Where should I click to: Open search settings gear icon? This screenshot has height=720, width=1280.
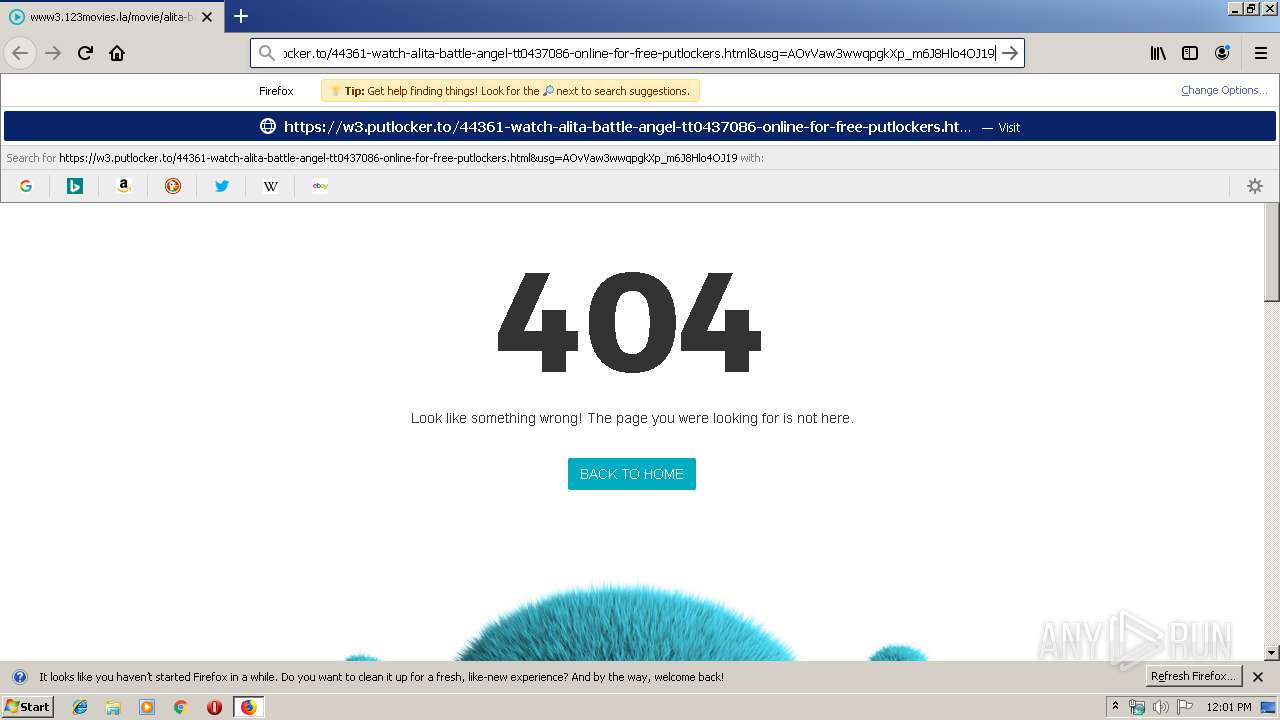(1254, 186)
